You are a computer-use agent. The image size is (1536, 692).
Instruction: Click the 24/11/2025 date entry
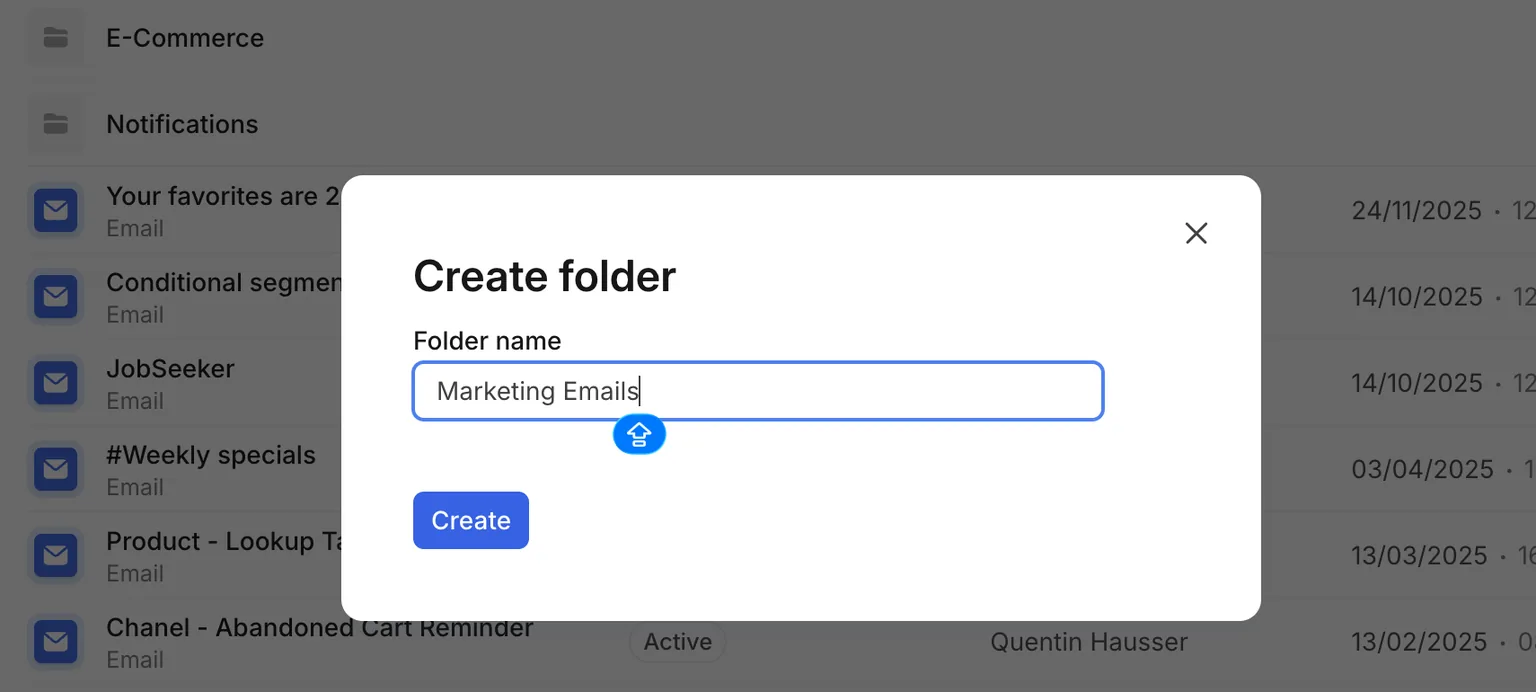point(1417,210)
